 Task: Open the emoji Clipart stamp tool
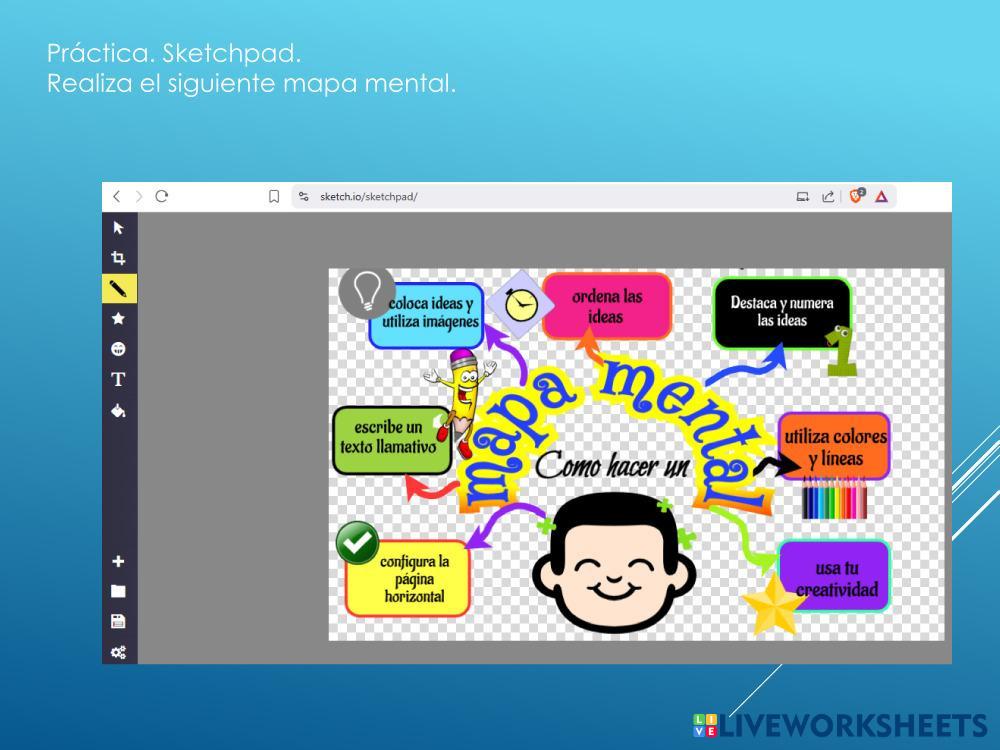pos(119,348)
